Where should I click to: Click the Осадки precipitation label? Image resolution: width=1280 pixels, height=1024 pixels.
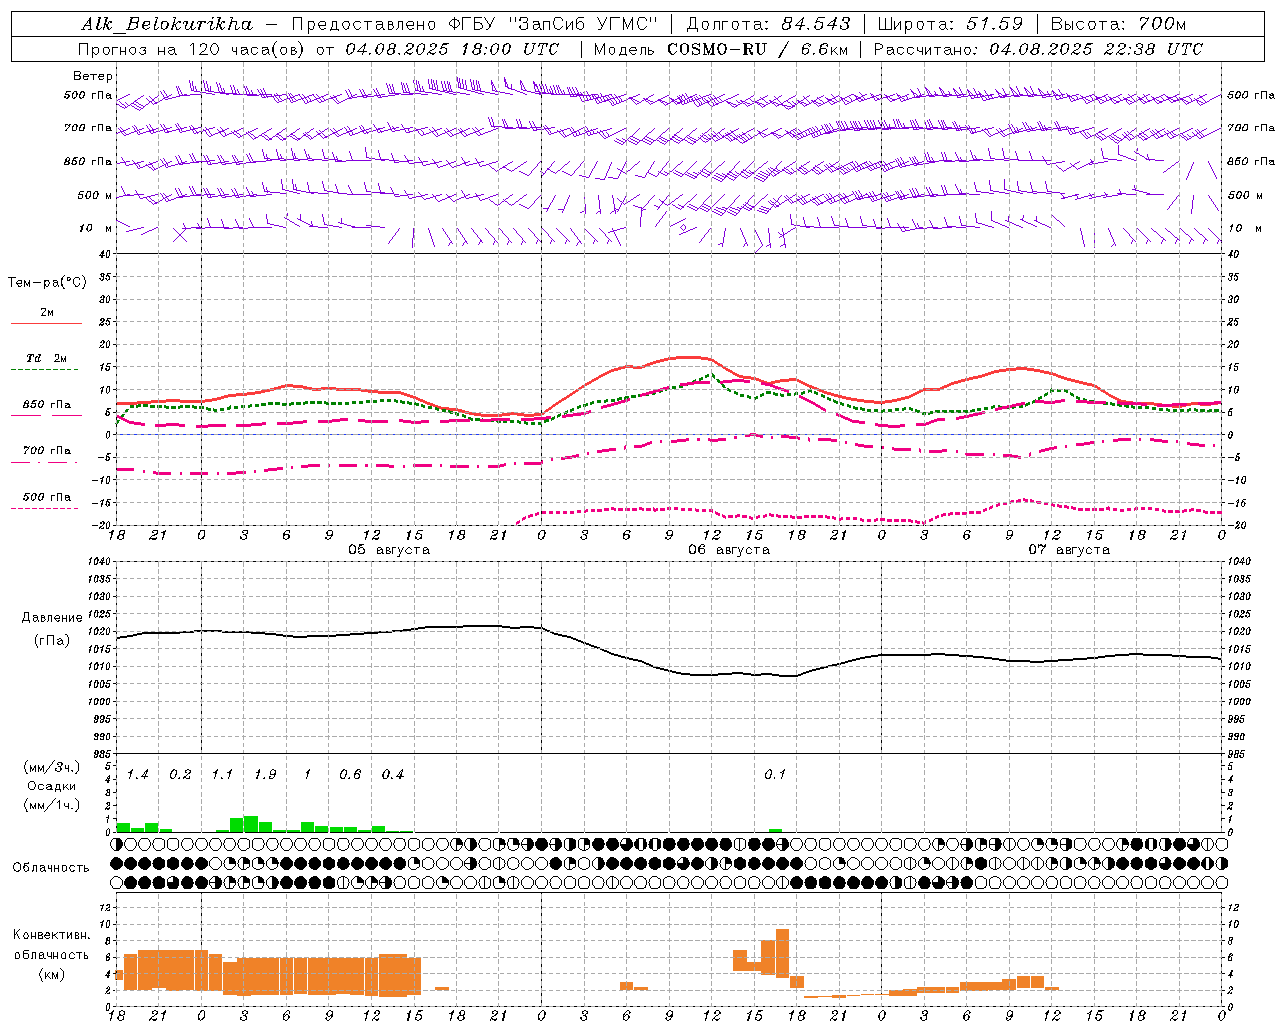(x=52, y=786)
